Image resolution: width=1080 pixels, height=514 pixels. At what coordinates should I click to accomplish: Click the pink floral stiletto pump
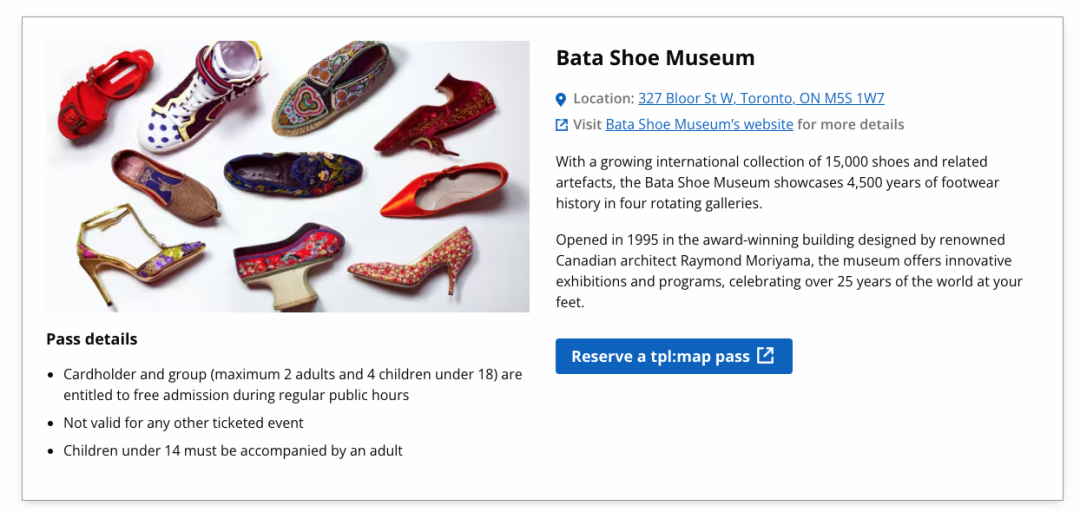[413, 258]
